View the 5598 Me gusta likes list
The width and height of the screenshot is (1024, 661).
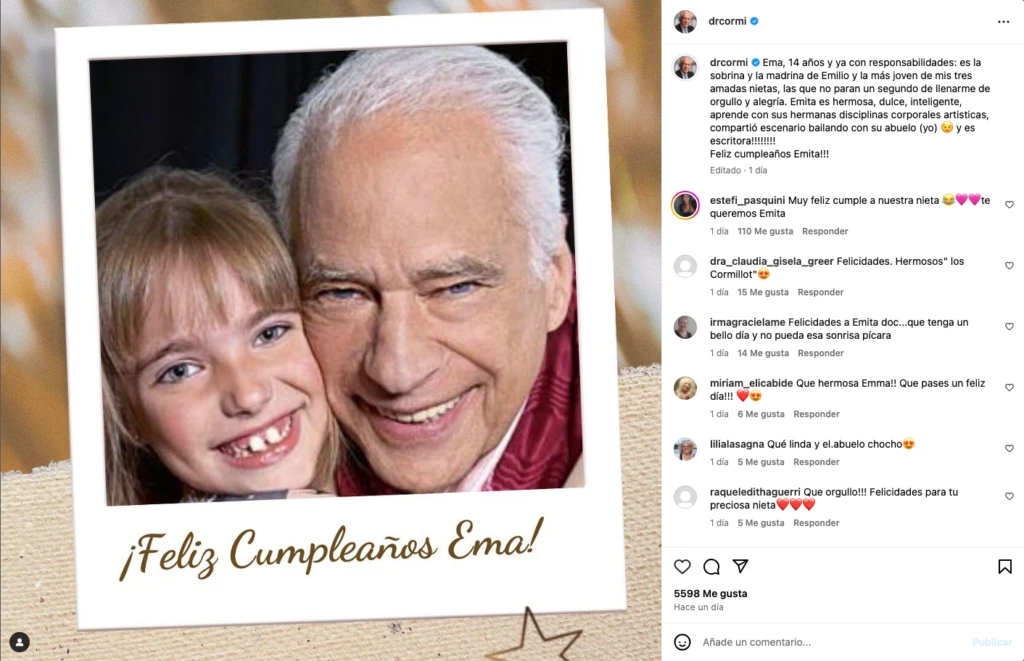click(711, 593)
